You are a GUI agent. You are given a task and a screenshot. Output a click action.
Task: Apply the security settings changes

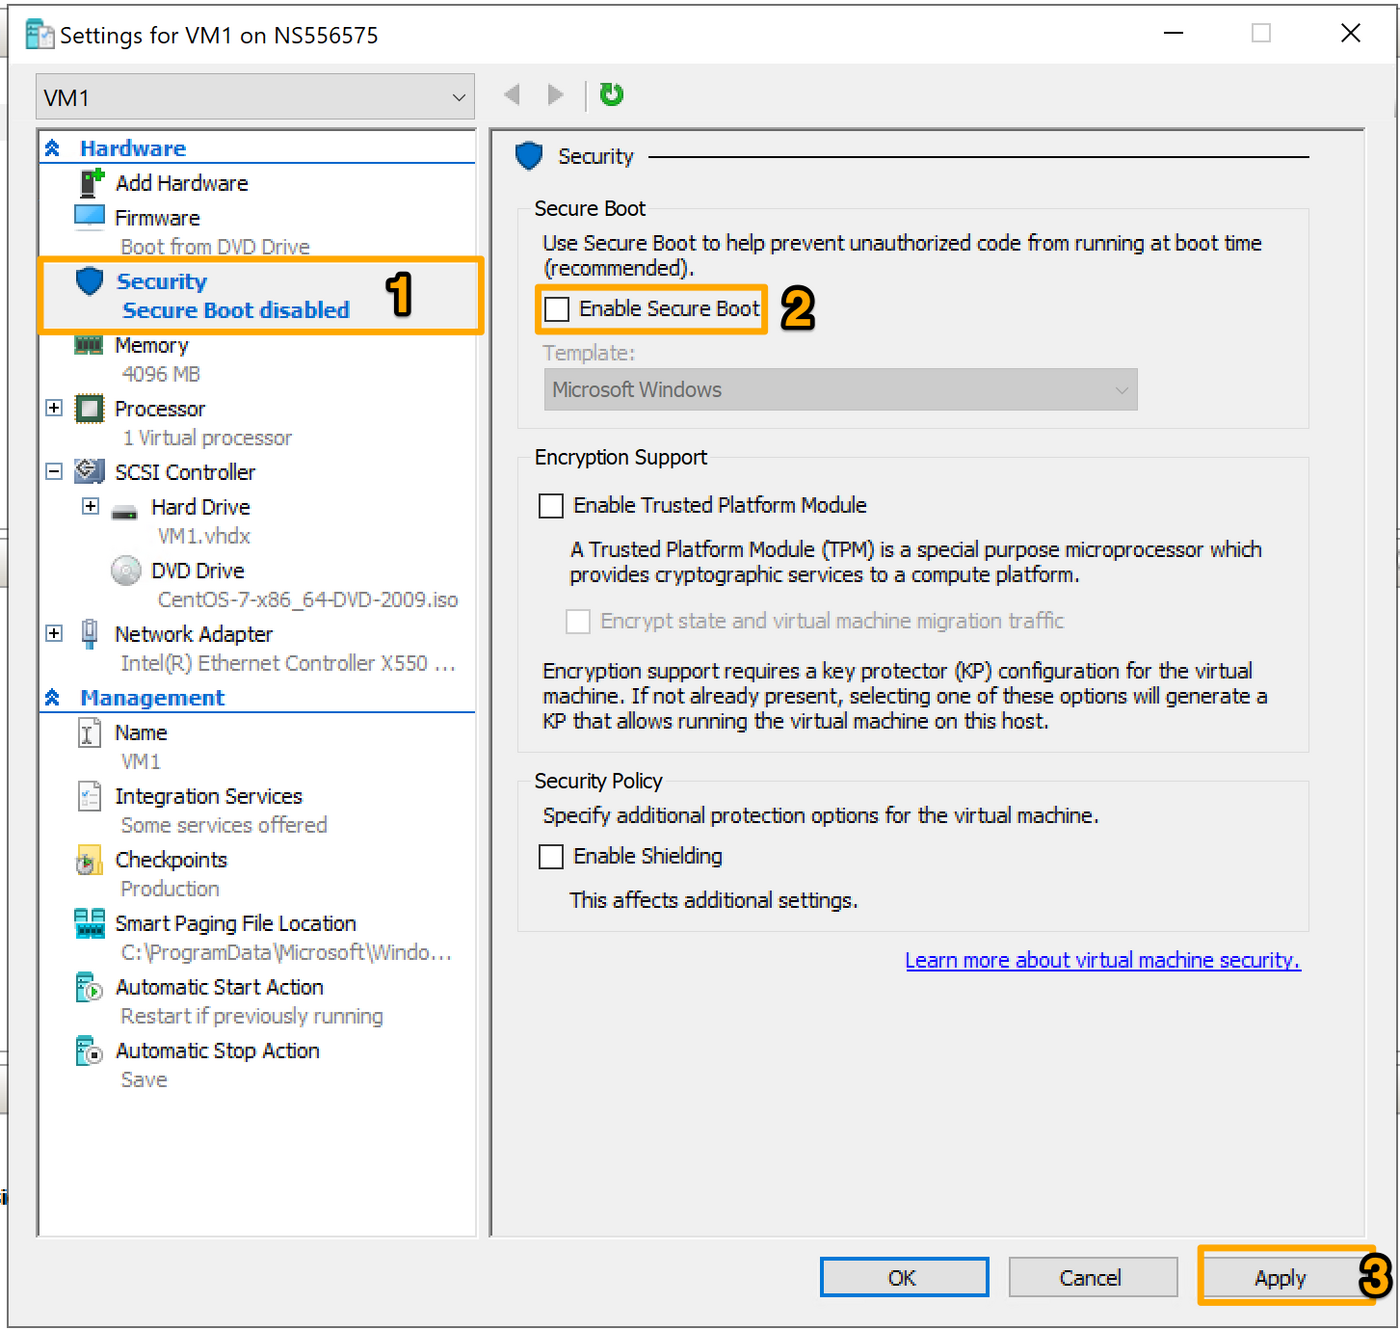(1280, 1277)
